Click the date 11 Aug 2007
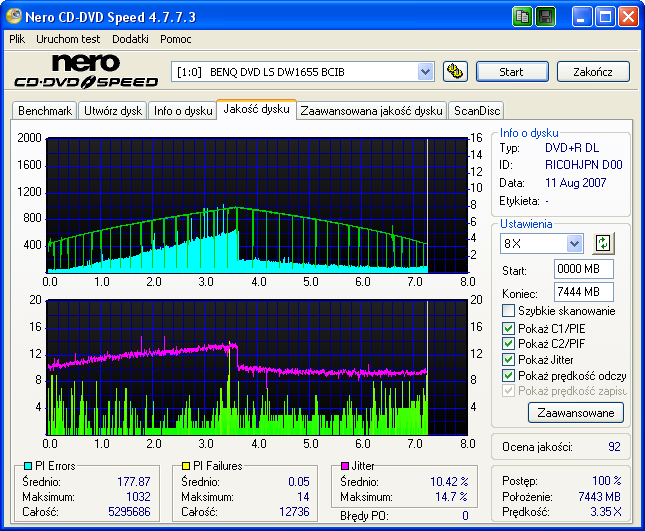 (575, 183)
